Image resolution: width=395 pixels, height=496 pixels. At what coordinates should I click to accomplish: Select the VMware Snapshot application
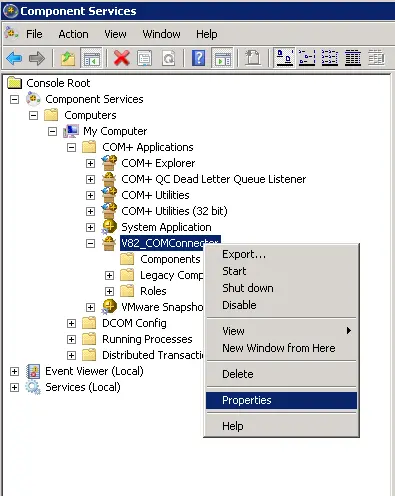click(x=162, y=307)
